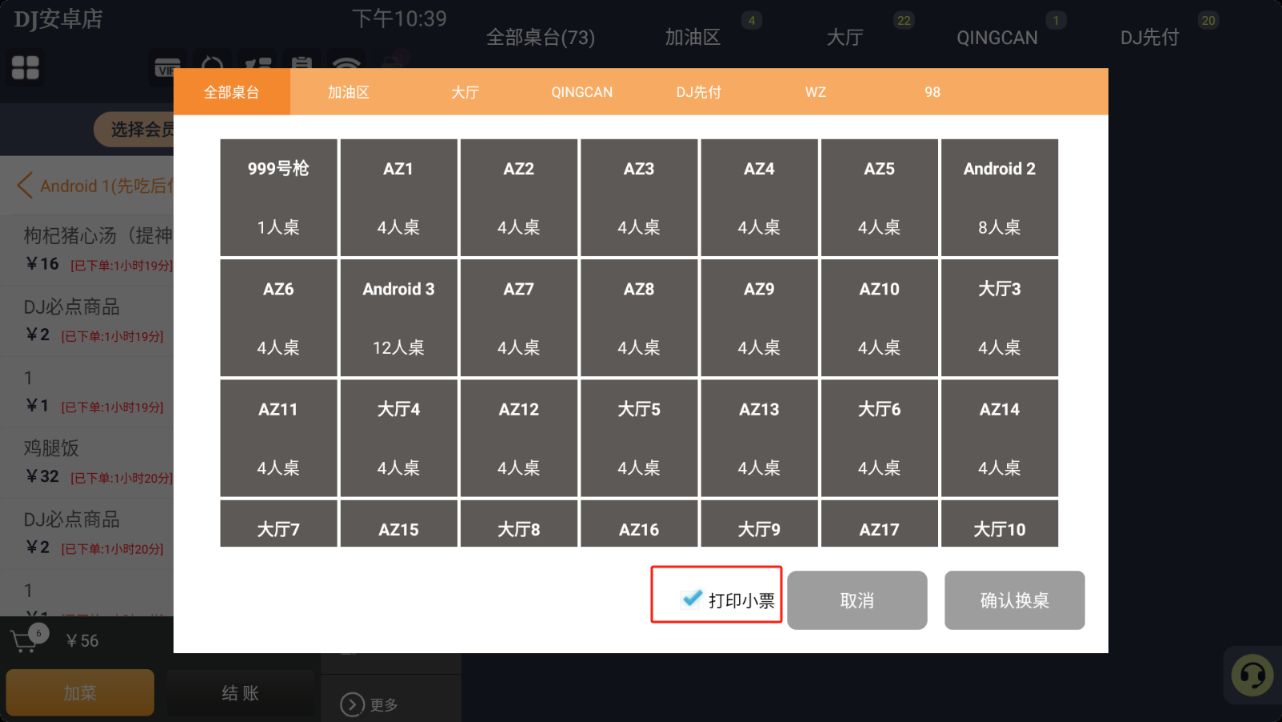Screen dimensions: 1282x722
Task: Select table 999号枪
Action: coord(278,197)
